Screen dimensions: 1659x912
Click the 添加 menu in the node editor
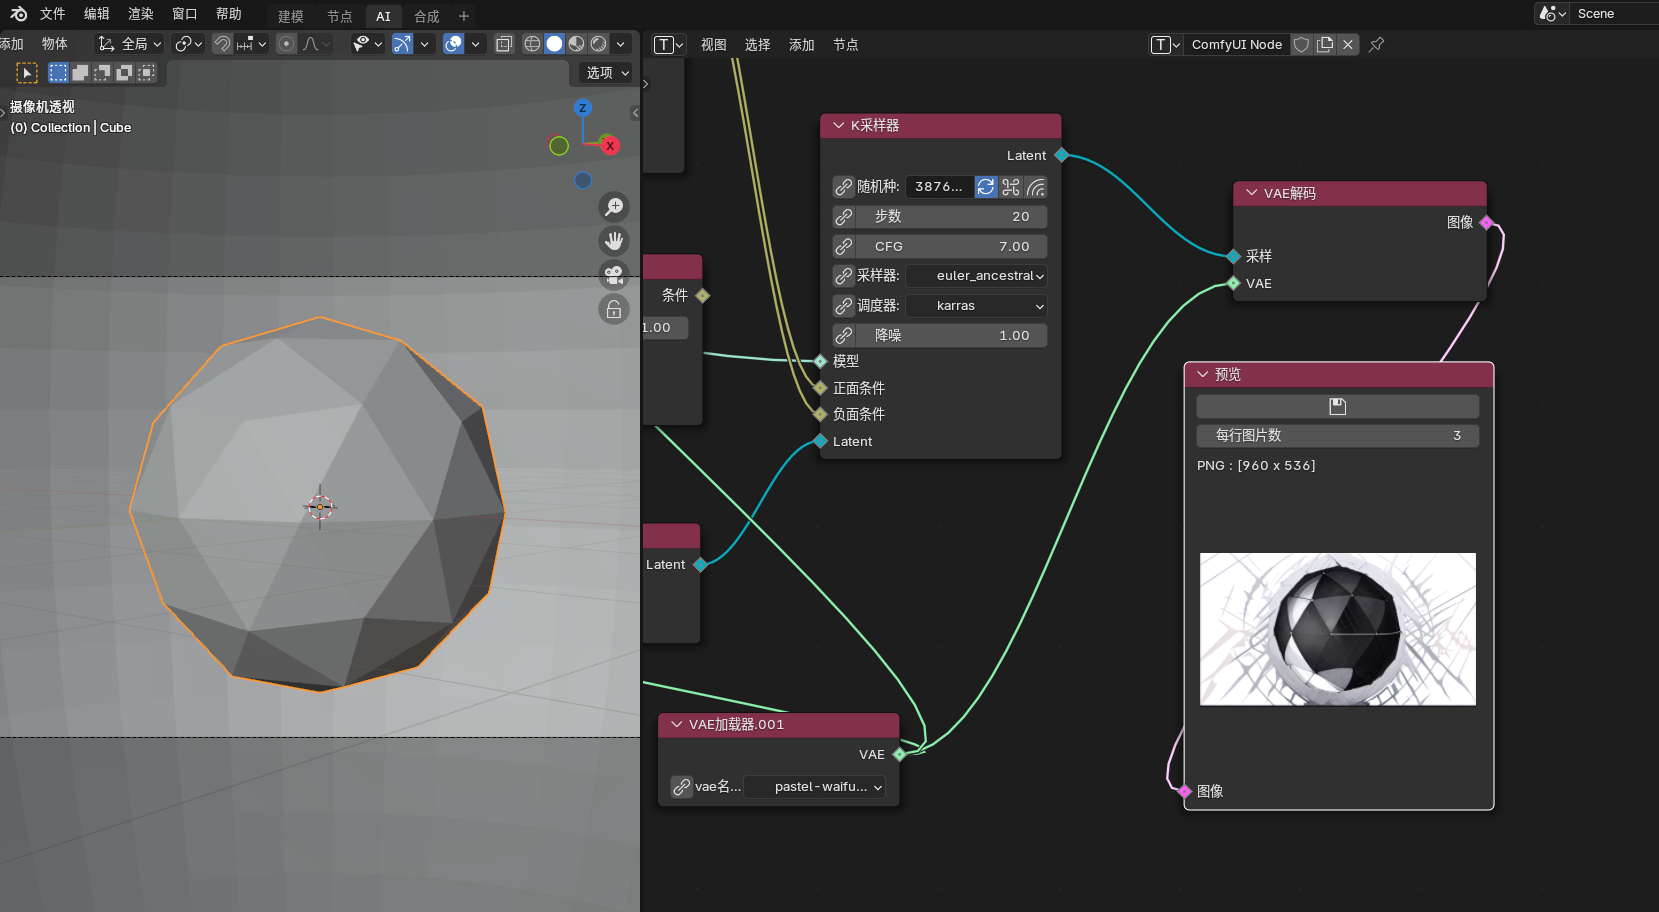(x=801, y=45)
